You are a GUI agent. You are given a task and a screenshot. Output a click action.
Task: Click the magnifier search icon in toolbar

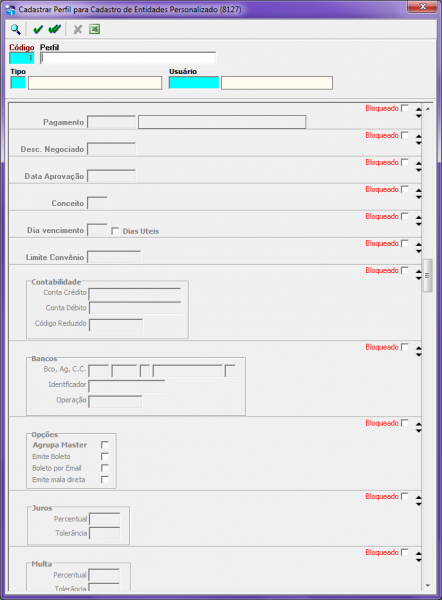point(15,29)
